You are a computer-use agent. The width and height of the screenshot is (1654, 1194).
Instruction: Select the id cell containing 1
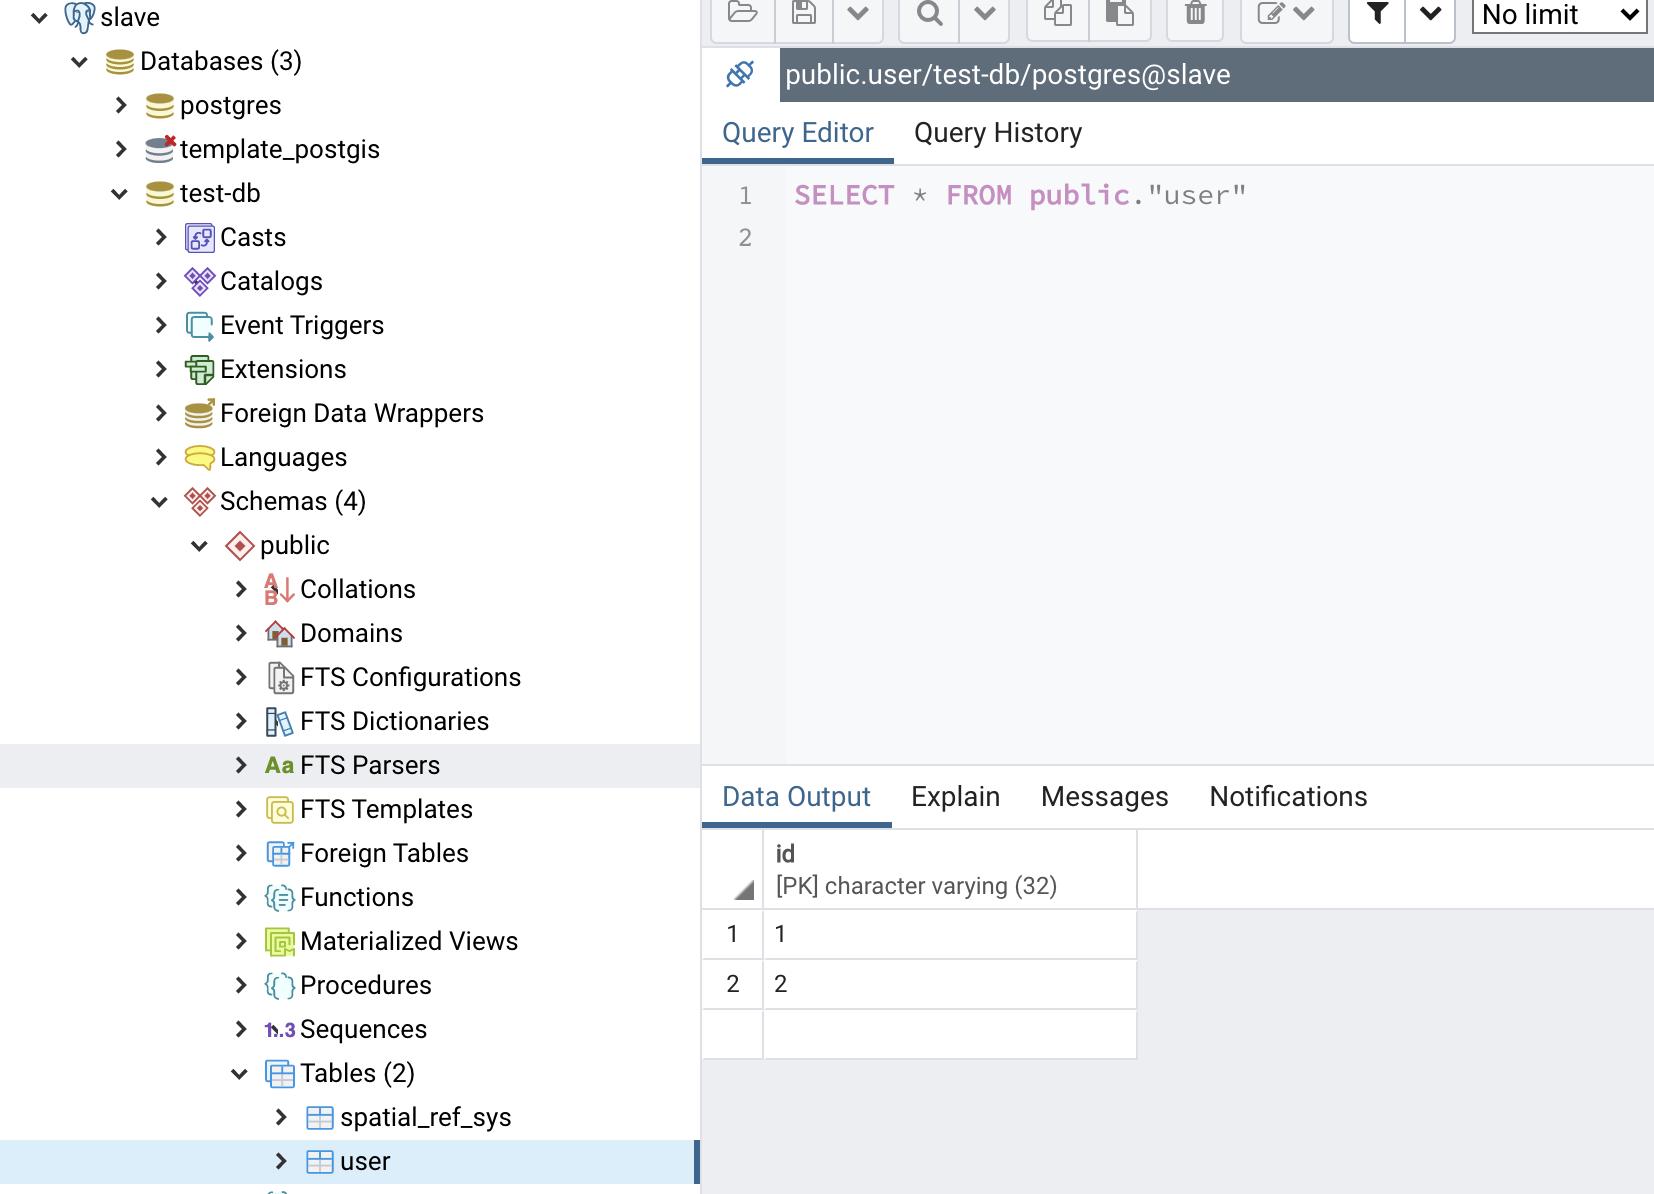tap(949, 934)
